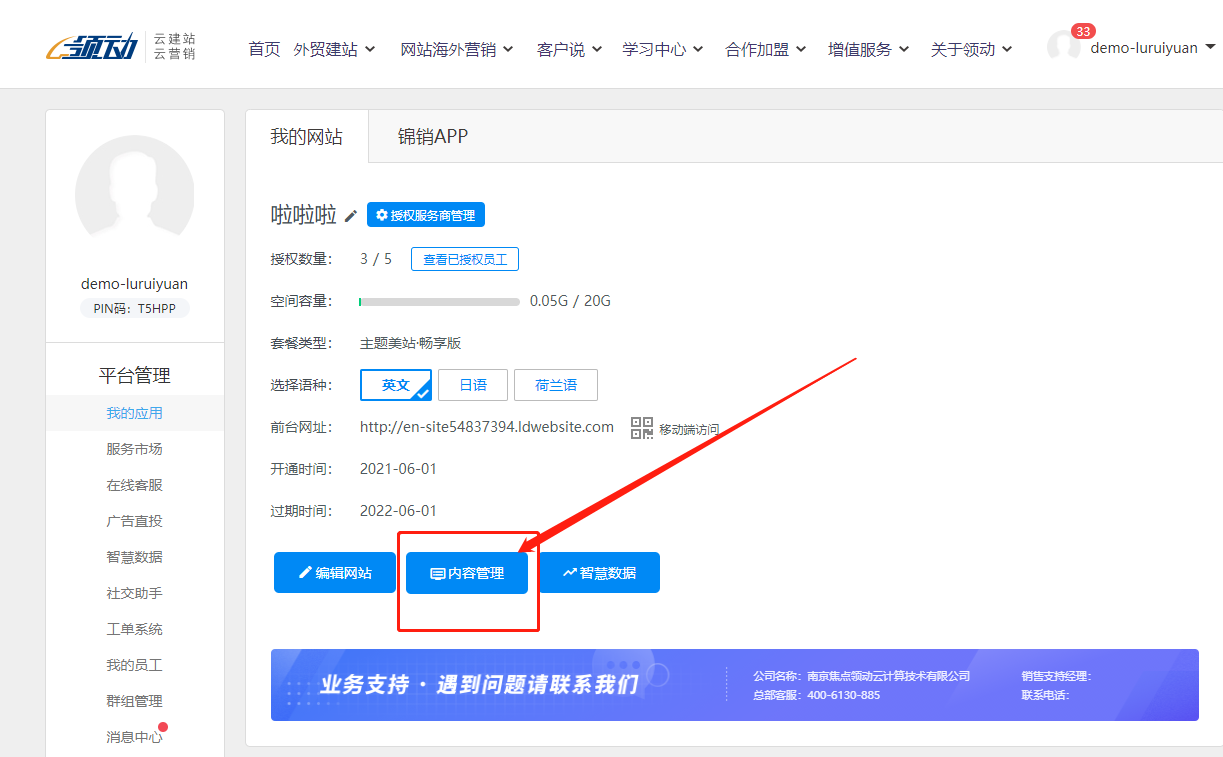Click the QR code icon for 移动端访问

pyautogui.click(x=641, y=428)
